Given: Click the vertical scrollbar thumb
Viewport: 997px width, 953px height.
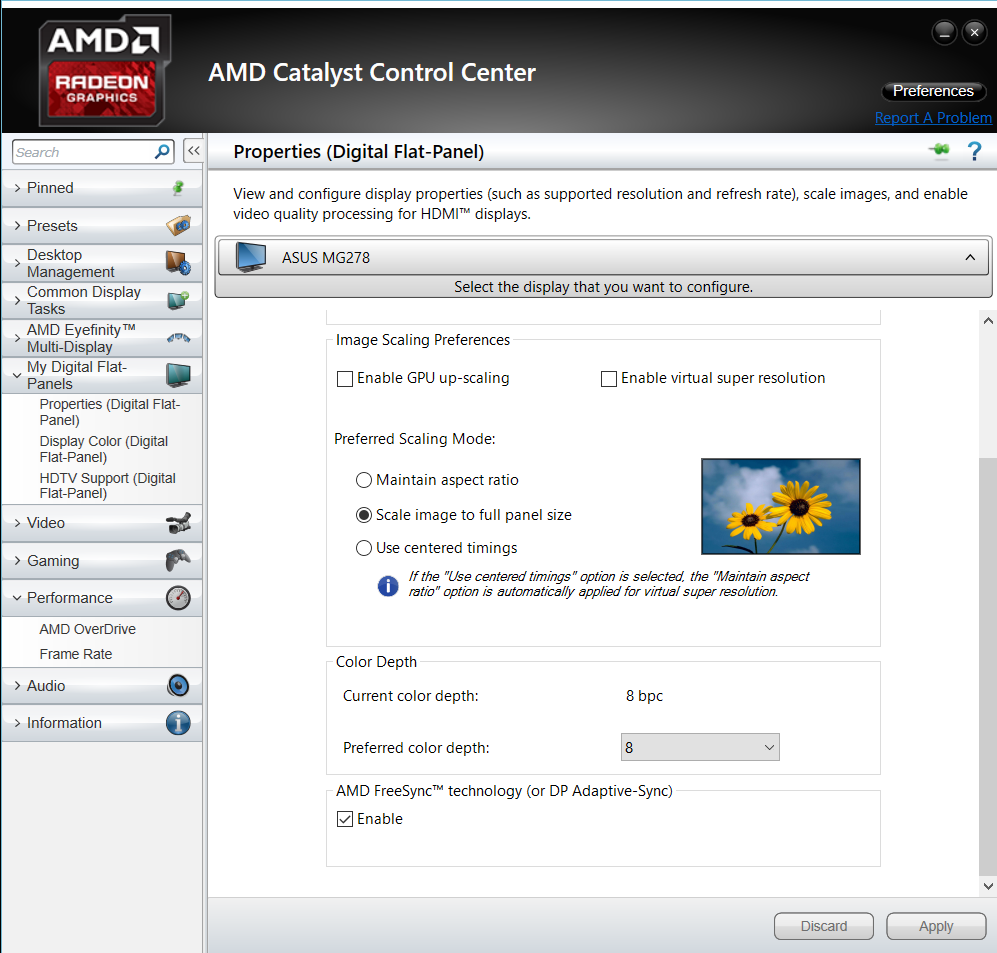Looking at the screenshot, I should click(x=988, y=666).
